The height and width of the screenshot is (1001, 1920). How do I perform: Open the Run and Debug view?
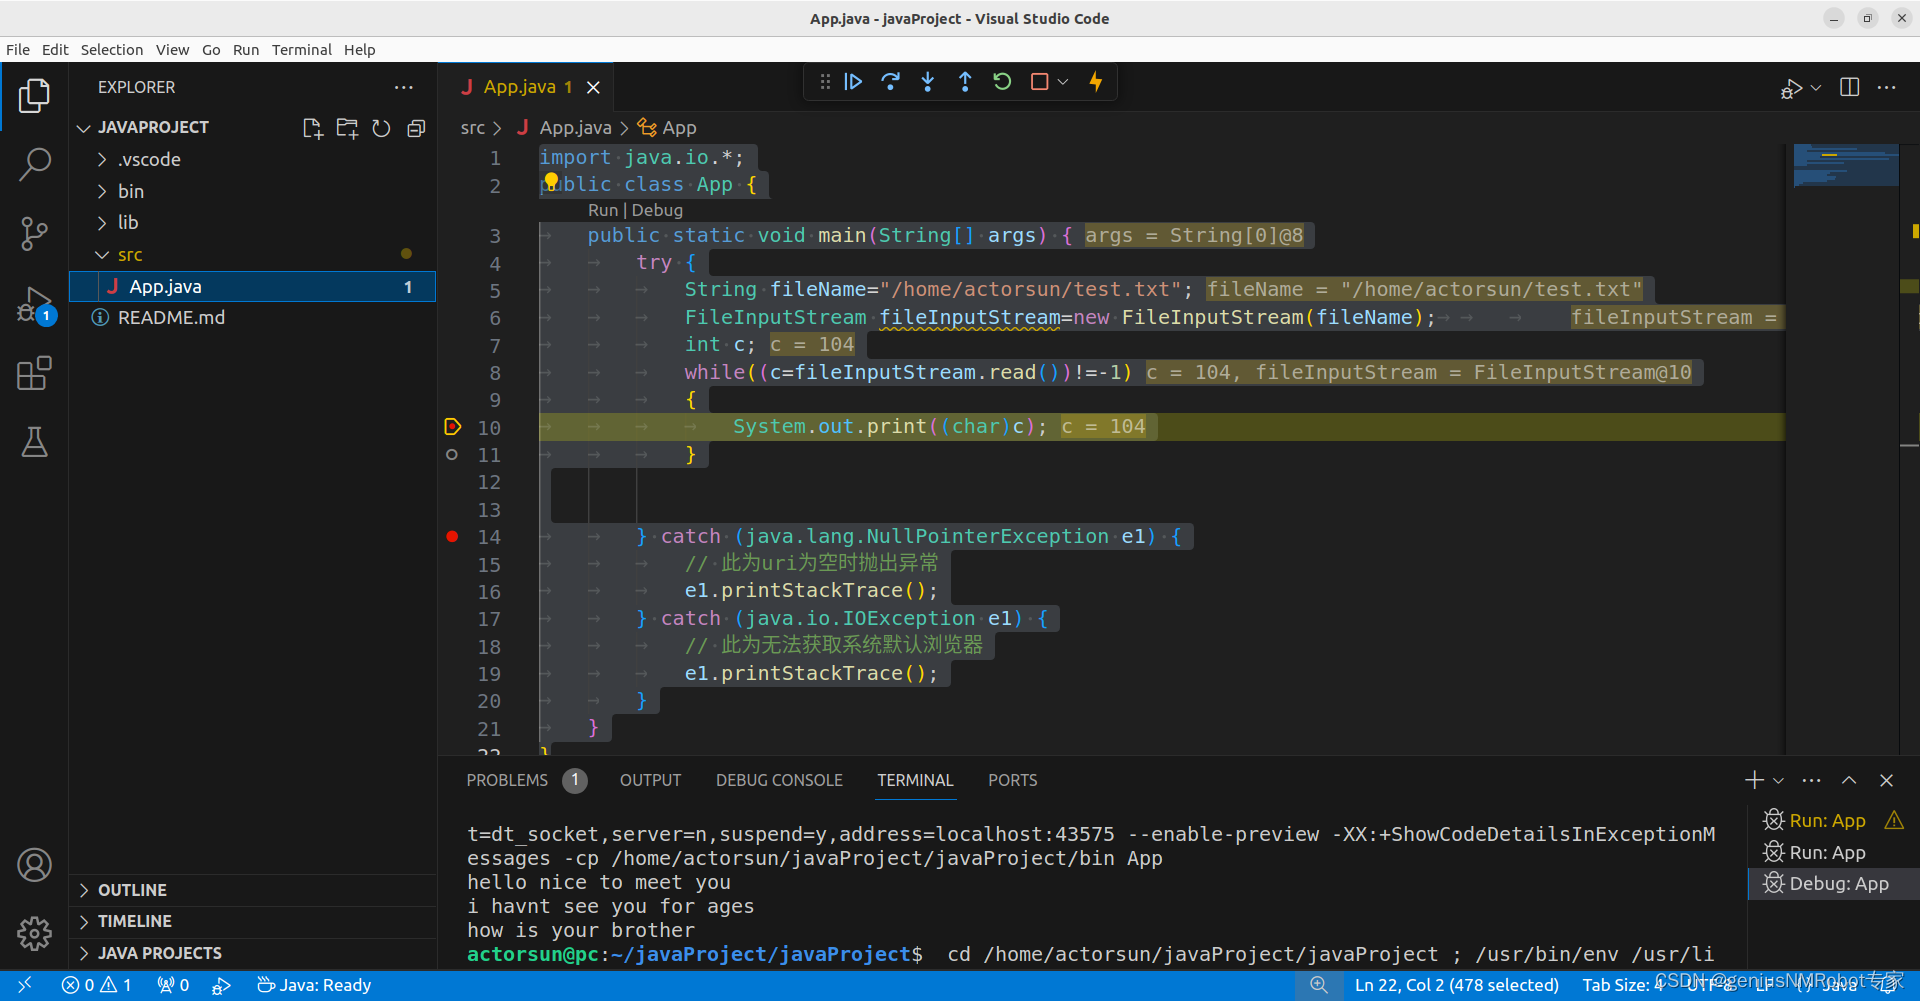click(34, 304)
